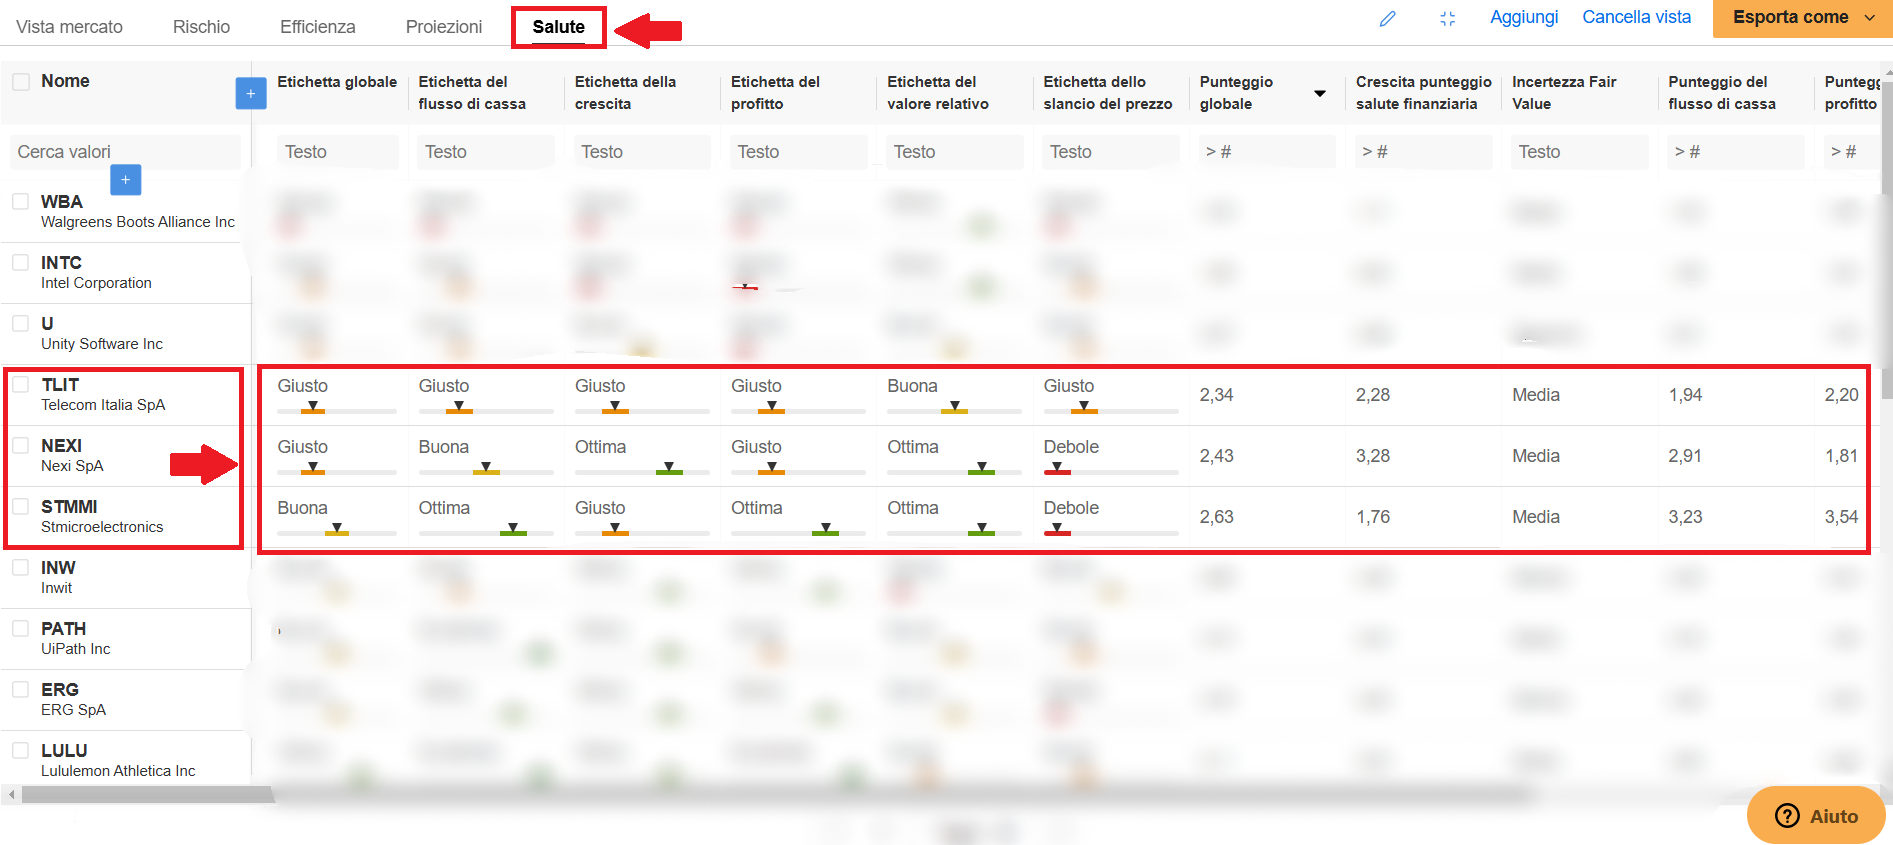Click the blue plus button below Cerca valori
Viewport: 1893px width, 845px height.
125,180
